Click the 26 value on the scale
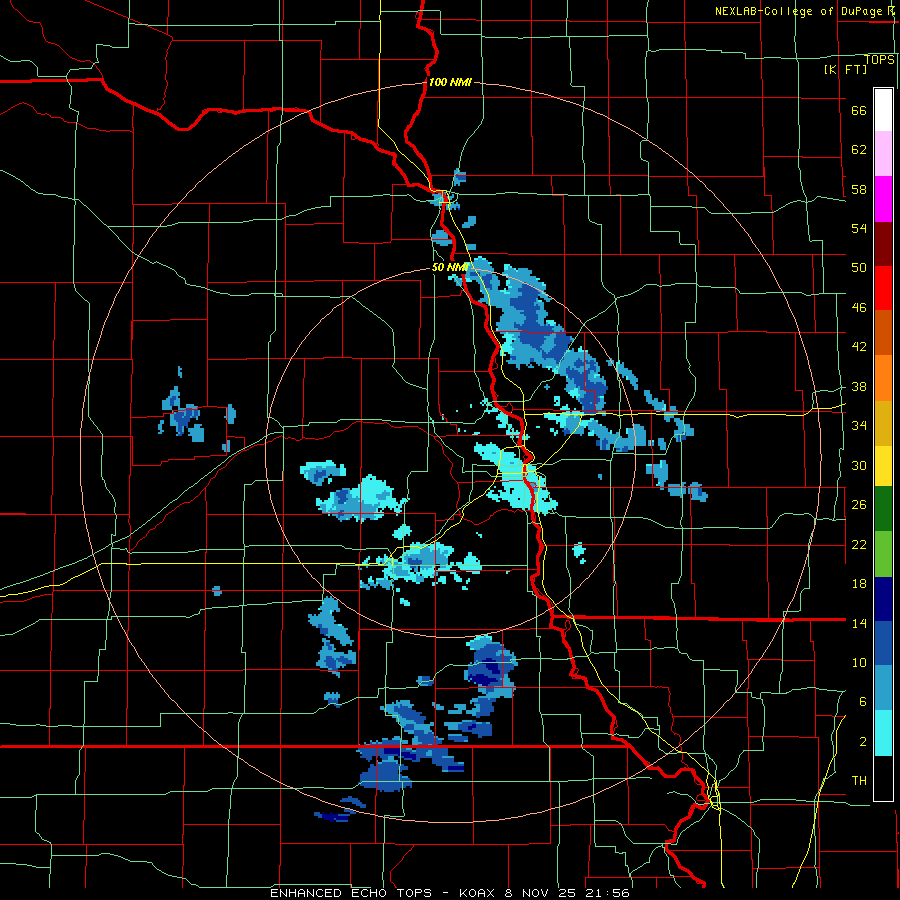This screenshot has height=900, width=900. click(x=859, y=505)
